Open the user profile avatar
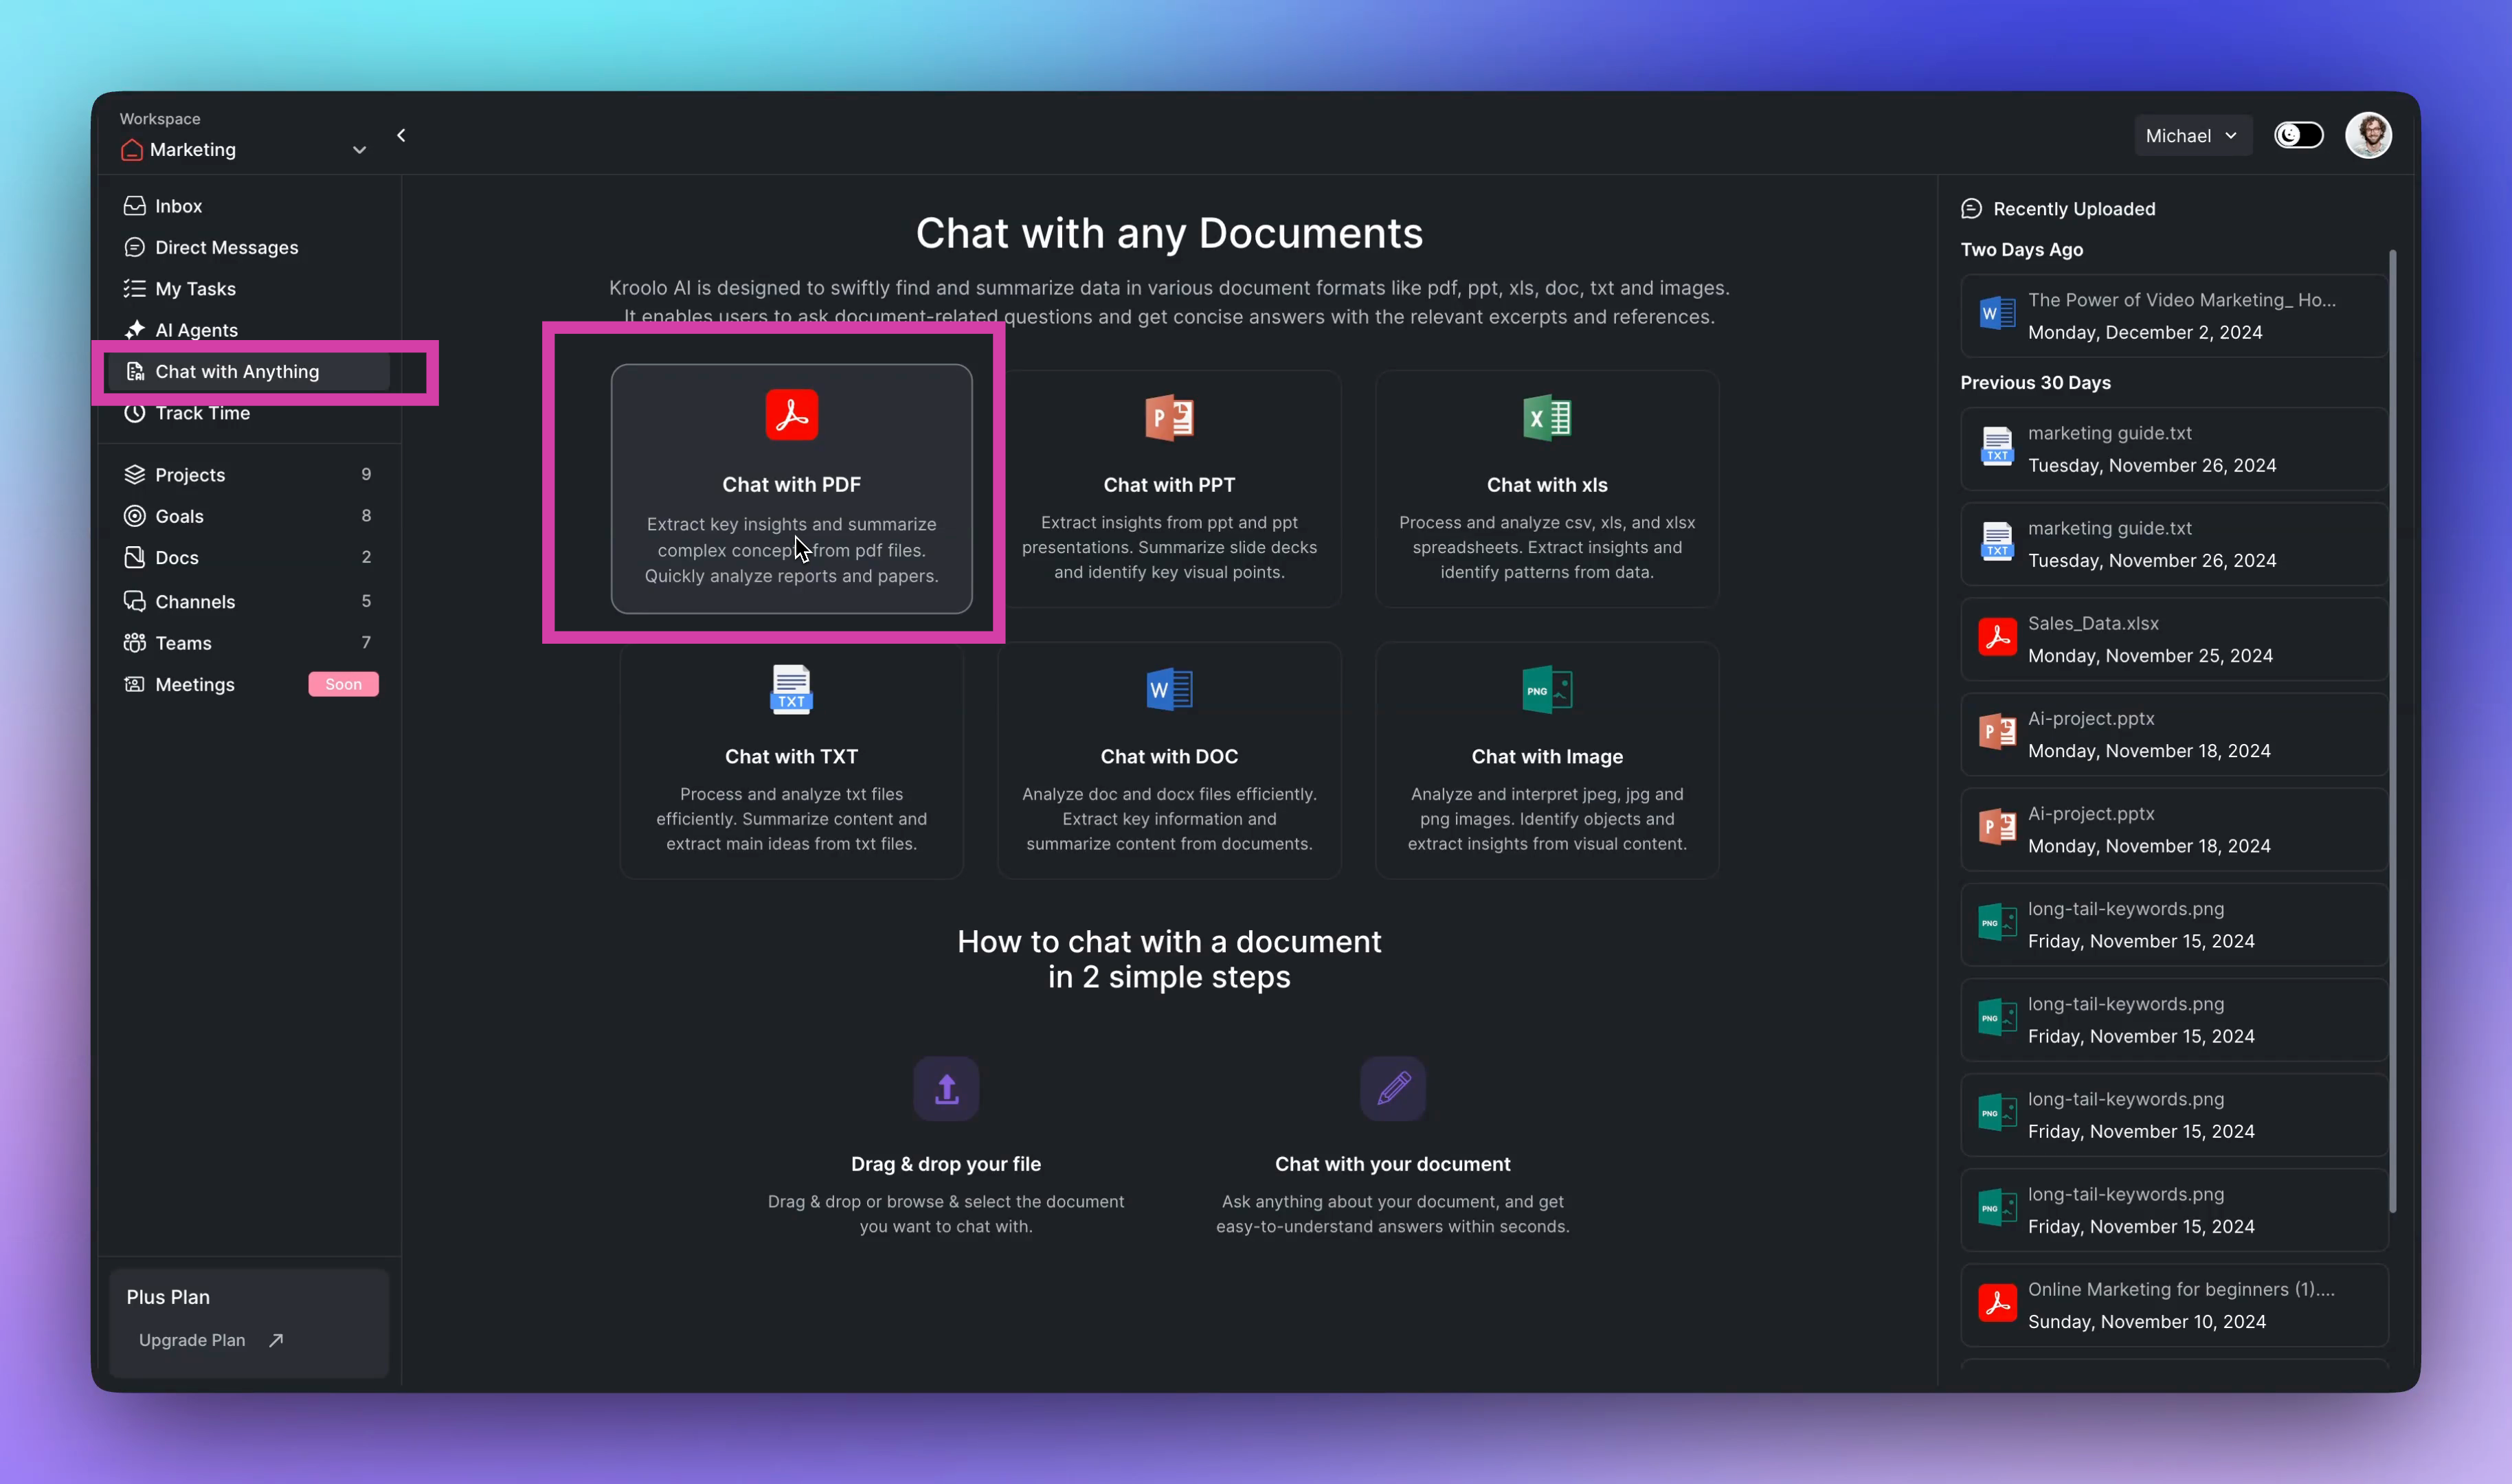 [2368, 135]
